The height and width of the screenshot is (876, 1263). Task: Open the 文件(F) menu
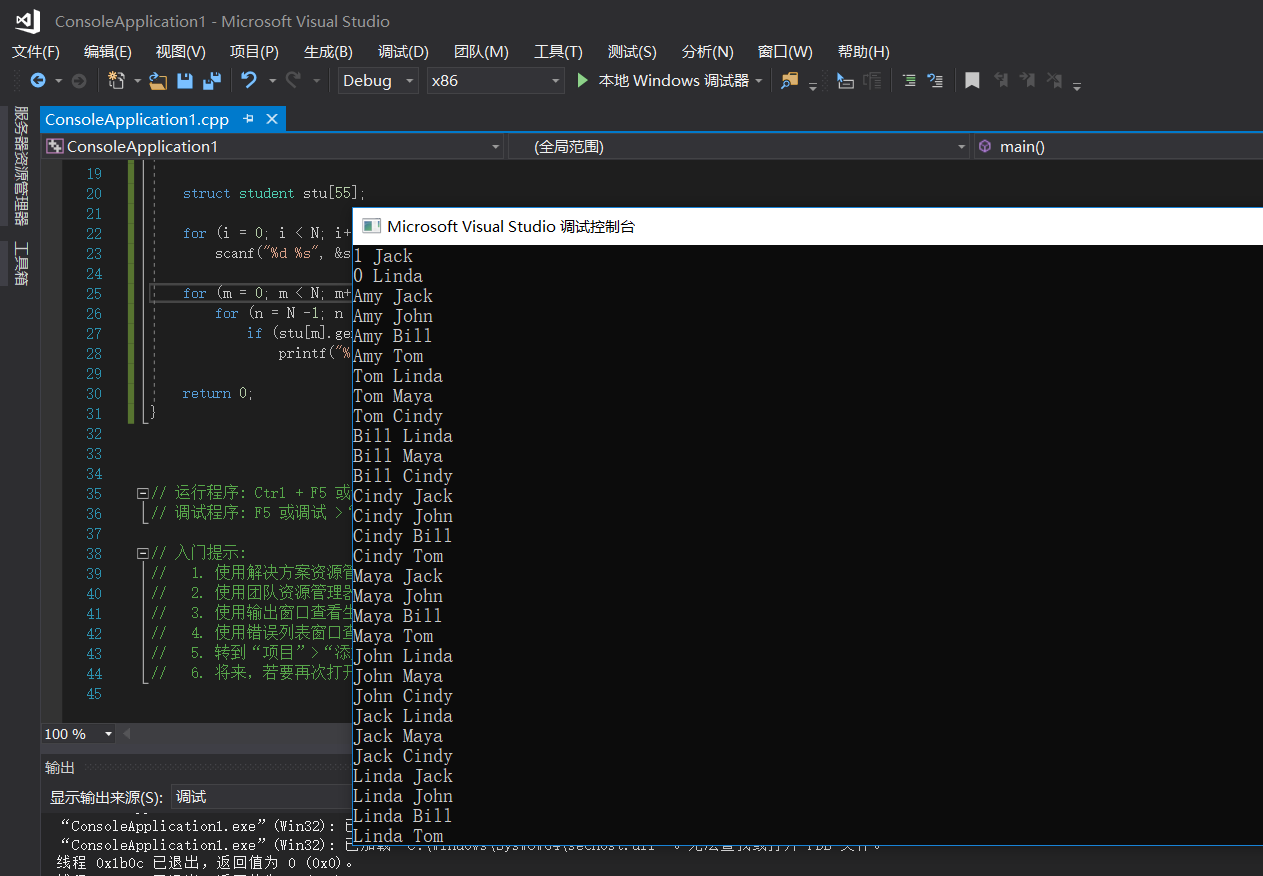pos(36,52)
